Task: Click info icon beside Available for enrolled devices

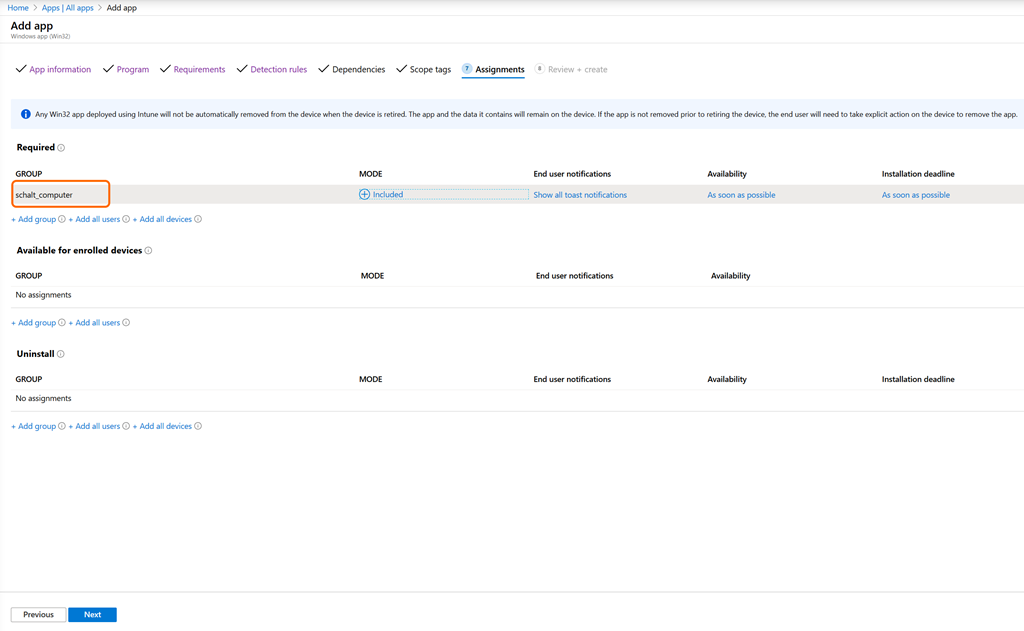Action: pos(148,251)
